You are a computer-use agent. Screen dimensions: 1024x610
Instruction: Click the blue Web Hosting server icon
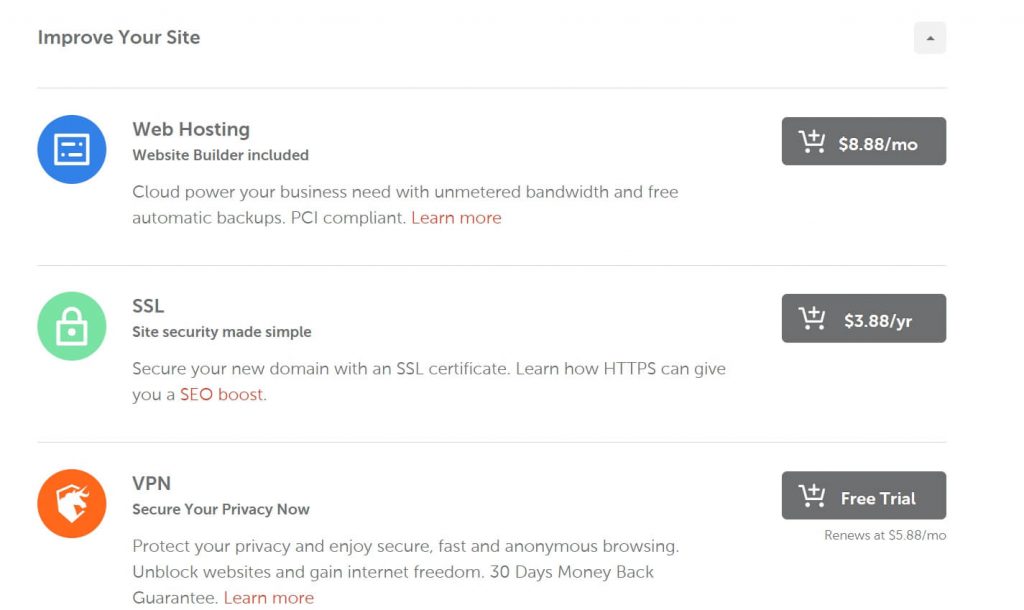[x=72, y=150]
